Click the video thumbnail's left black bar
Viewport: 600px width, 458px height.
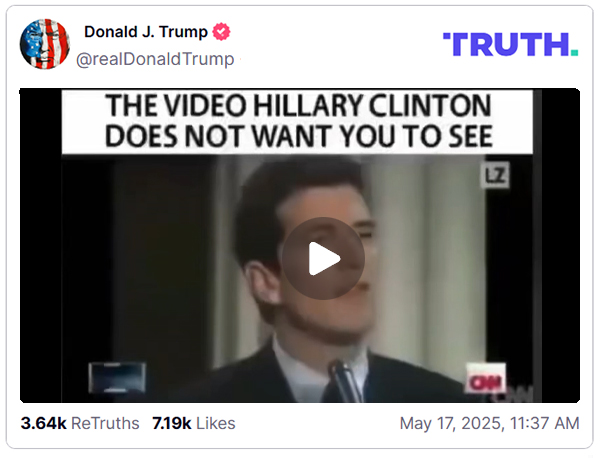tap(41, 245)
